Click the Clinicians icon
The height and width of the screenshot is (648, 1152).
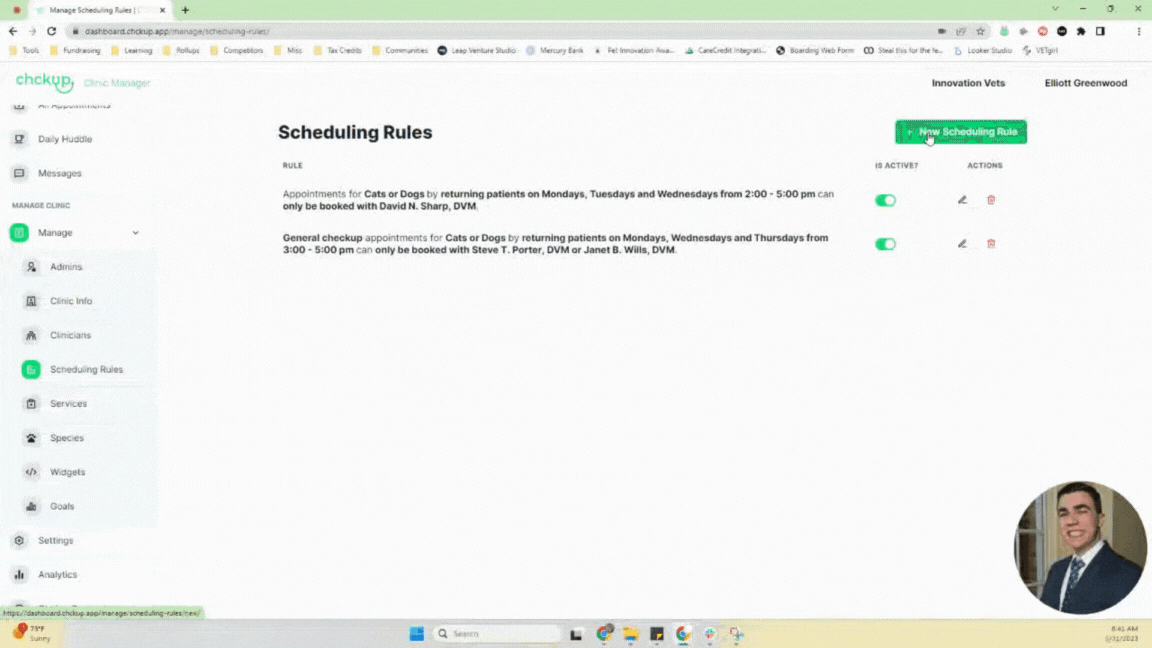(31, 335)
